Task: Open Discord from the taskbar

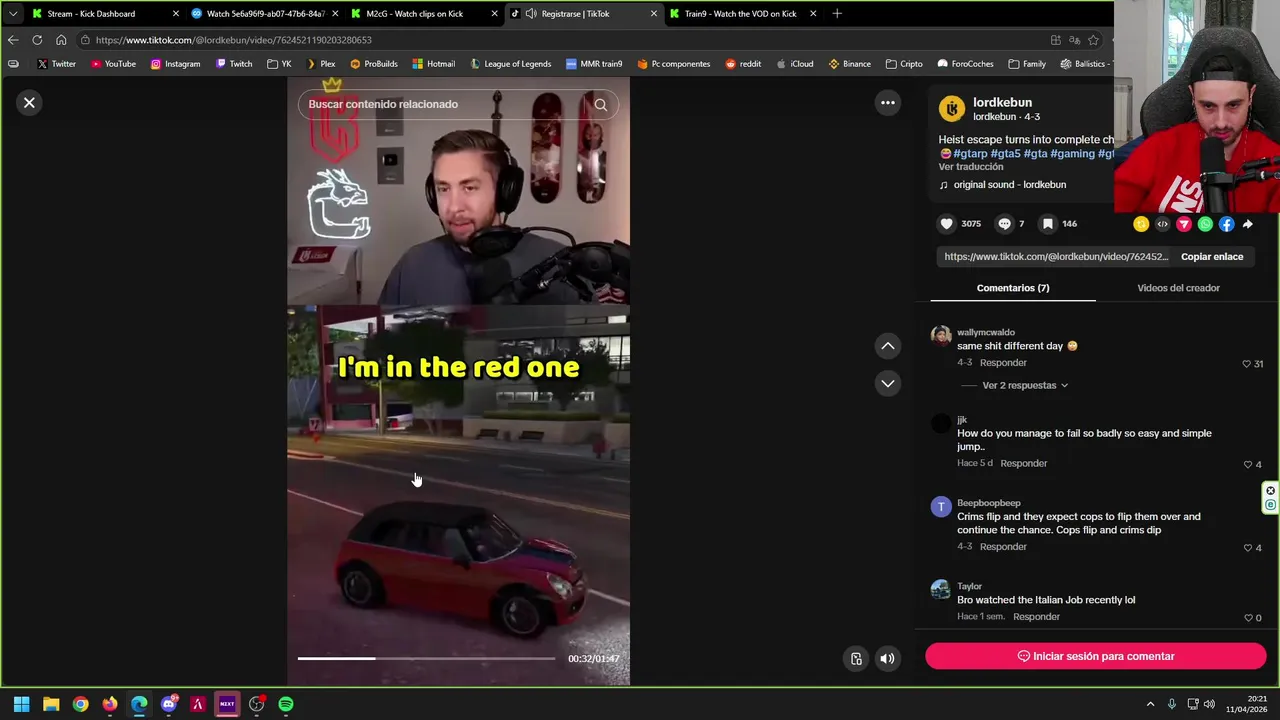Action: 168,704
